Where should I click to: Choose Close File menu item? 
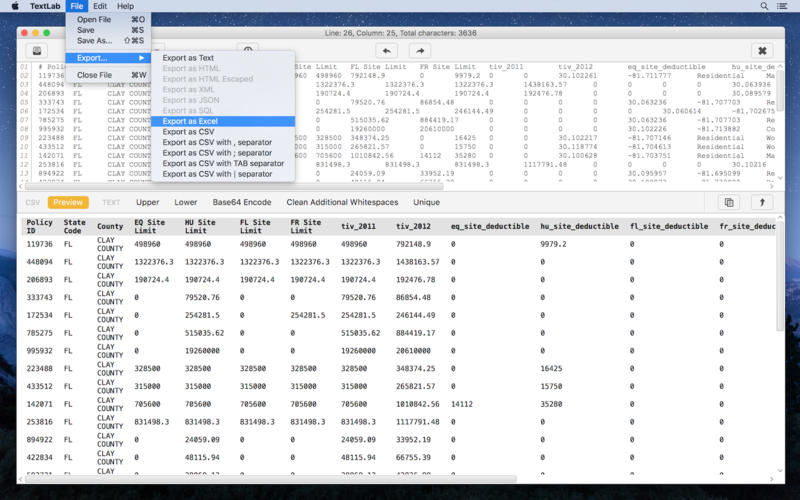tap(108, 75)
